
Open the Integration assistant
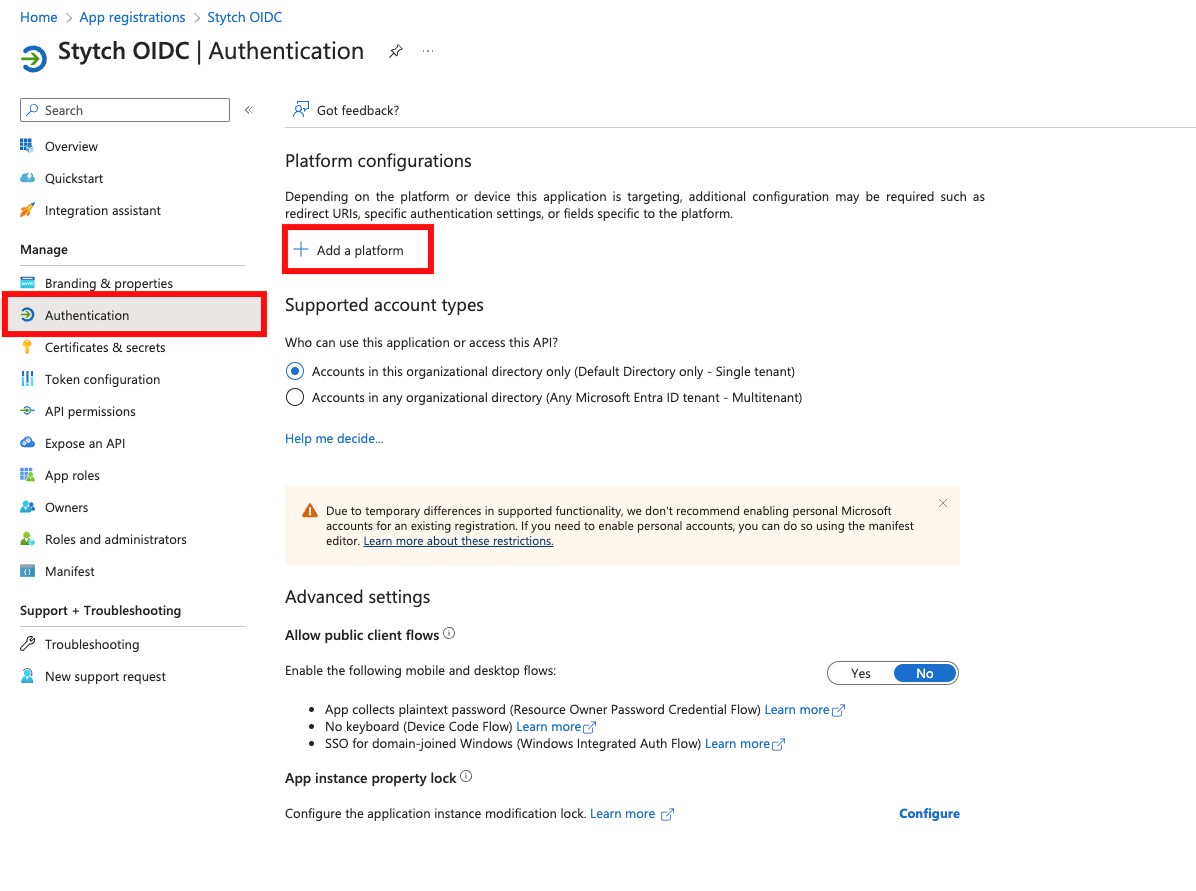(x=103, y=210)
